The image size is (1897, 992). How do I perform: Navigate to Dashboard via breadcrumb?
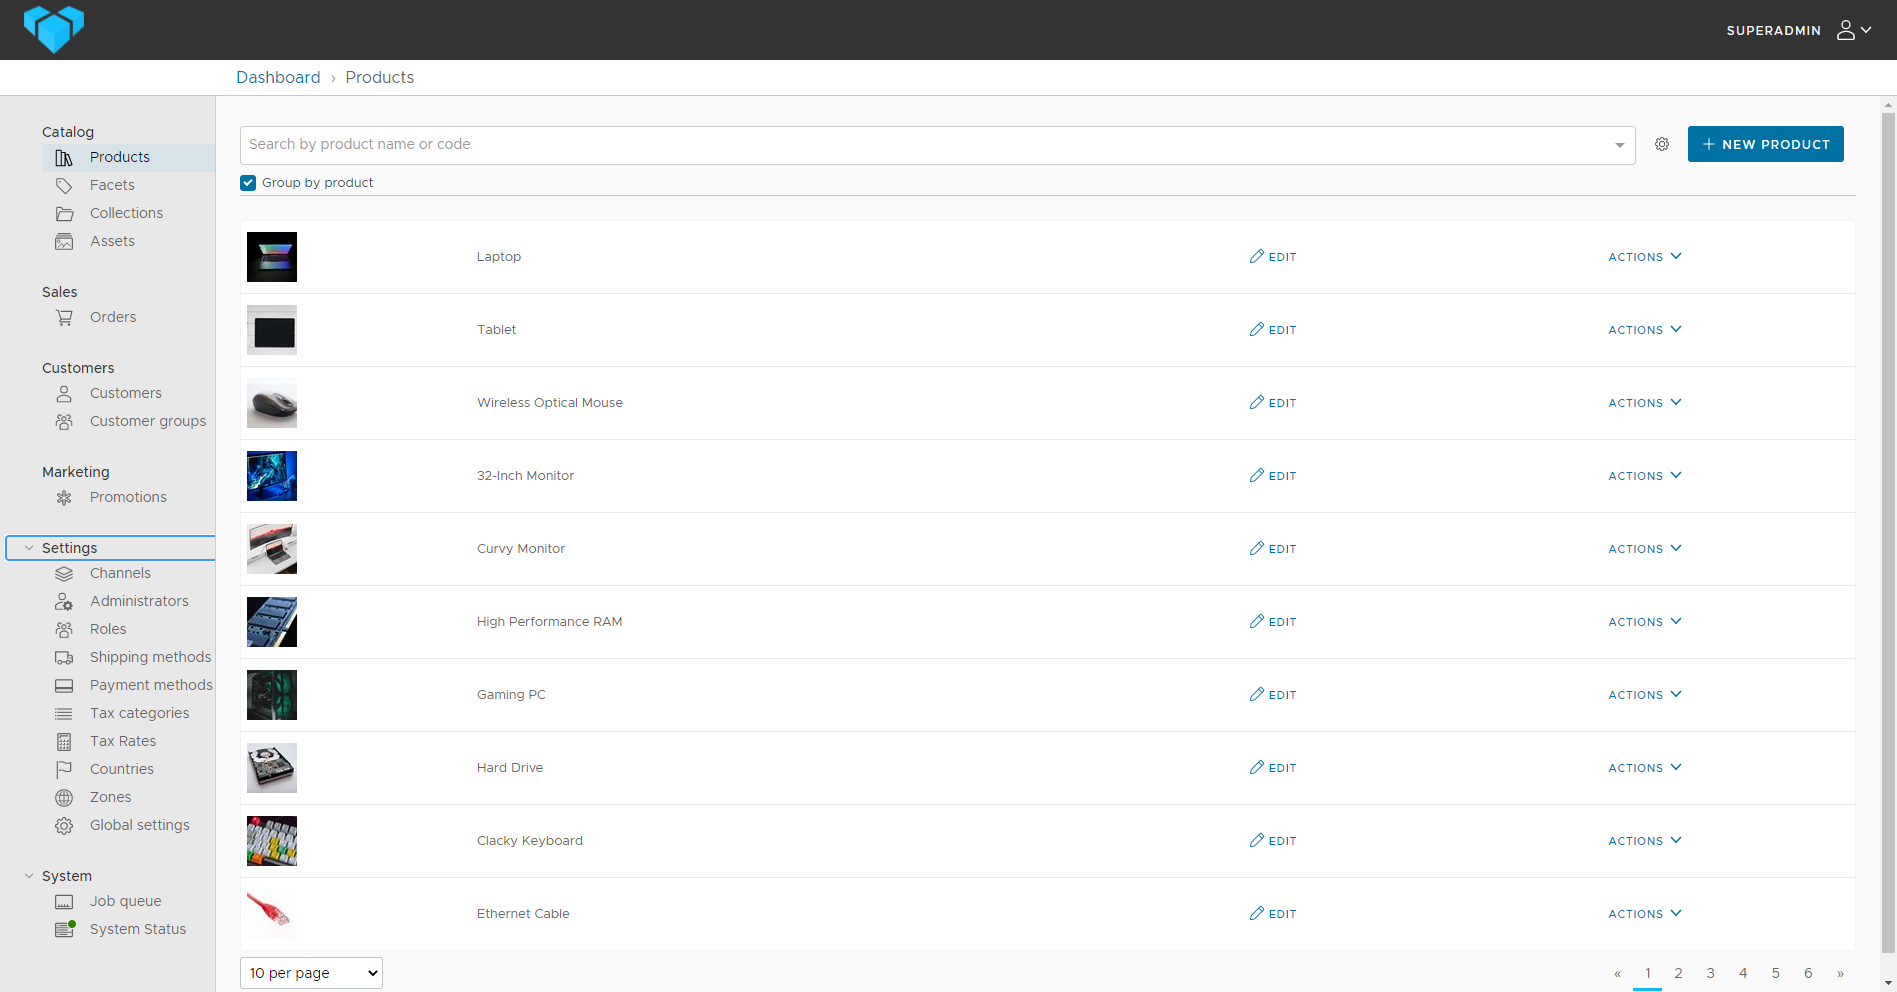pyautogui.click(x=278, y=77)
